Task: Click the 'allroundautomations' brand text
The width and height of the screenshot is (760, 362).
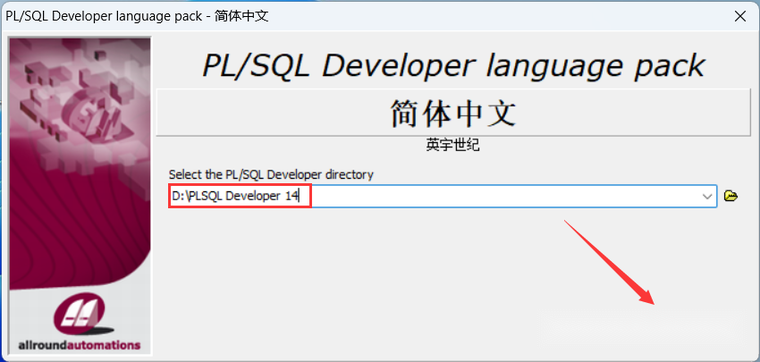Action: pyautogui.click(x=79, y=346)
